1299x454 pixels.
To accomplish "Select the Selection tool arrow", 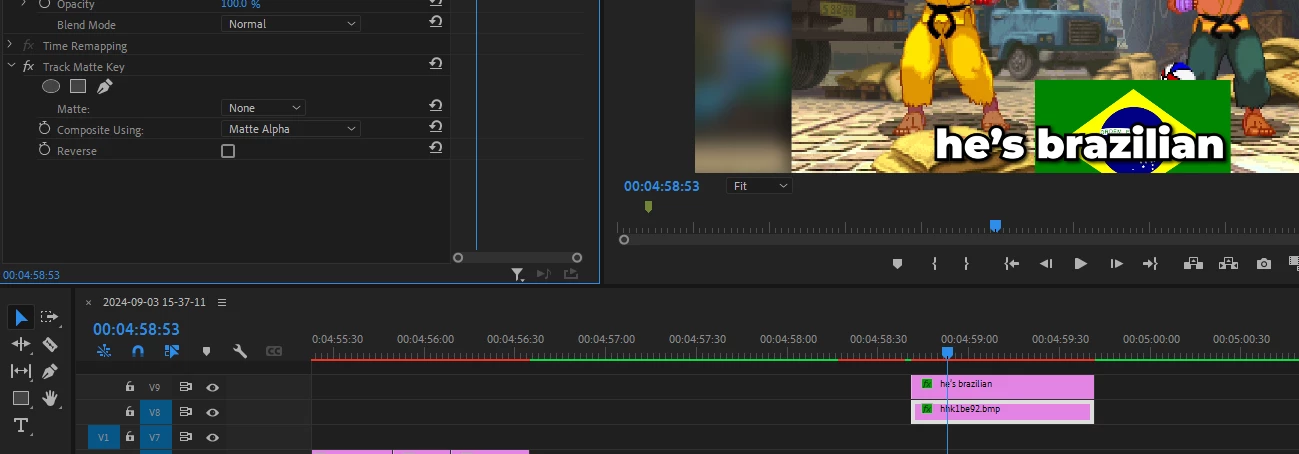I will (x=21, y=318).
